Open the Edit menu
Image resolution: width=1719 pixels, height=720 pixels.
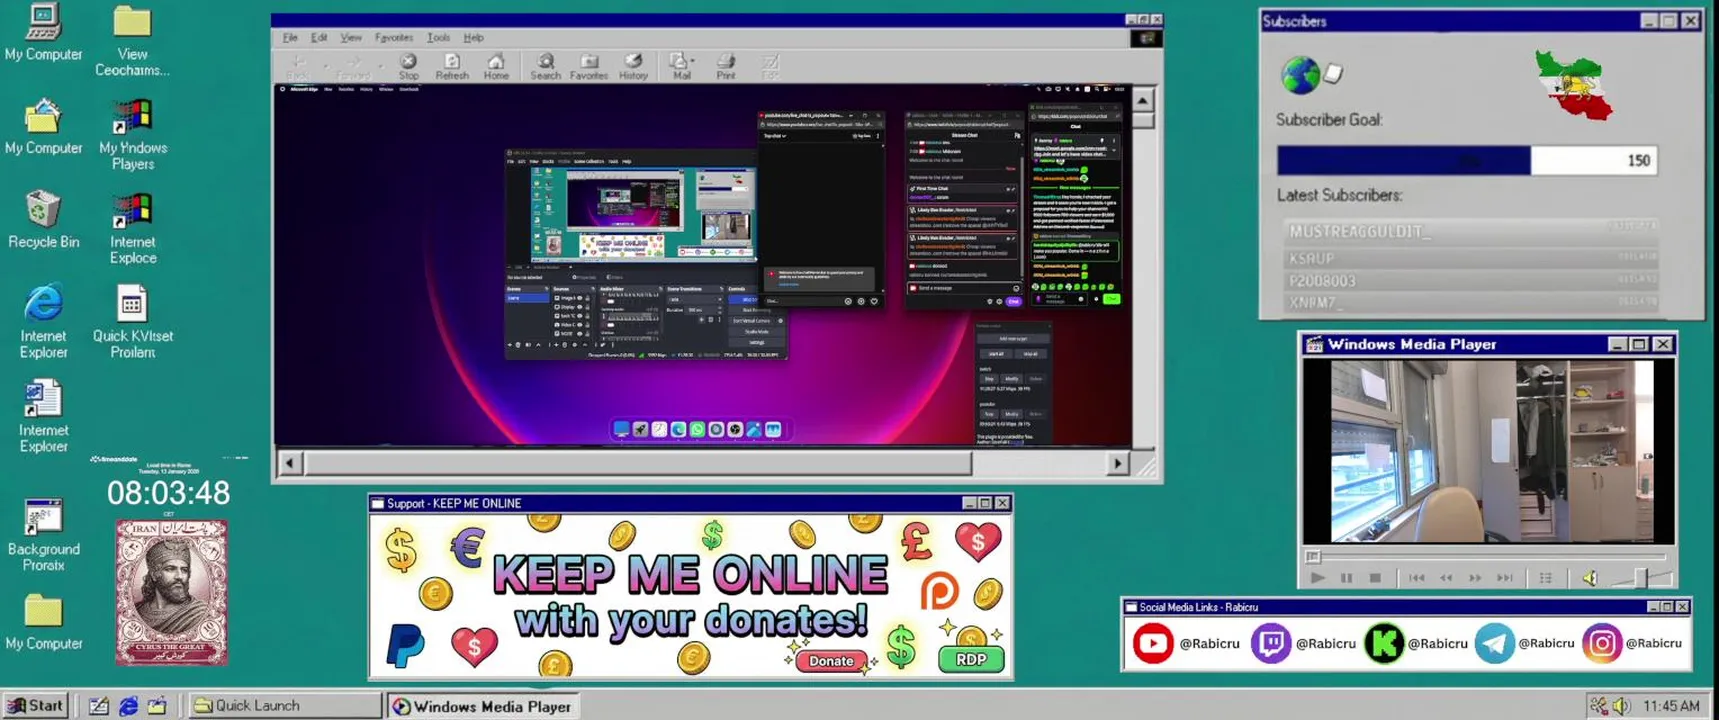click(x=319, y=37)
